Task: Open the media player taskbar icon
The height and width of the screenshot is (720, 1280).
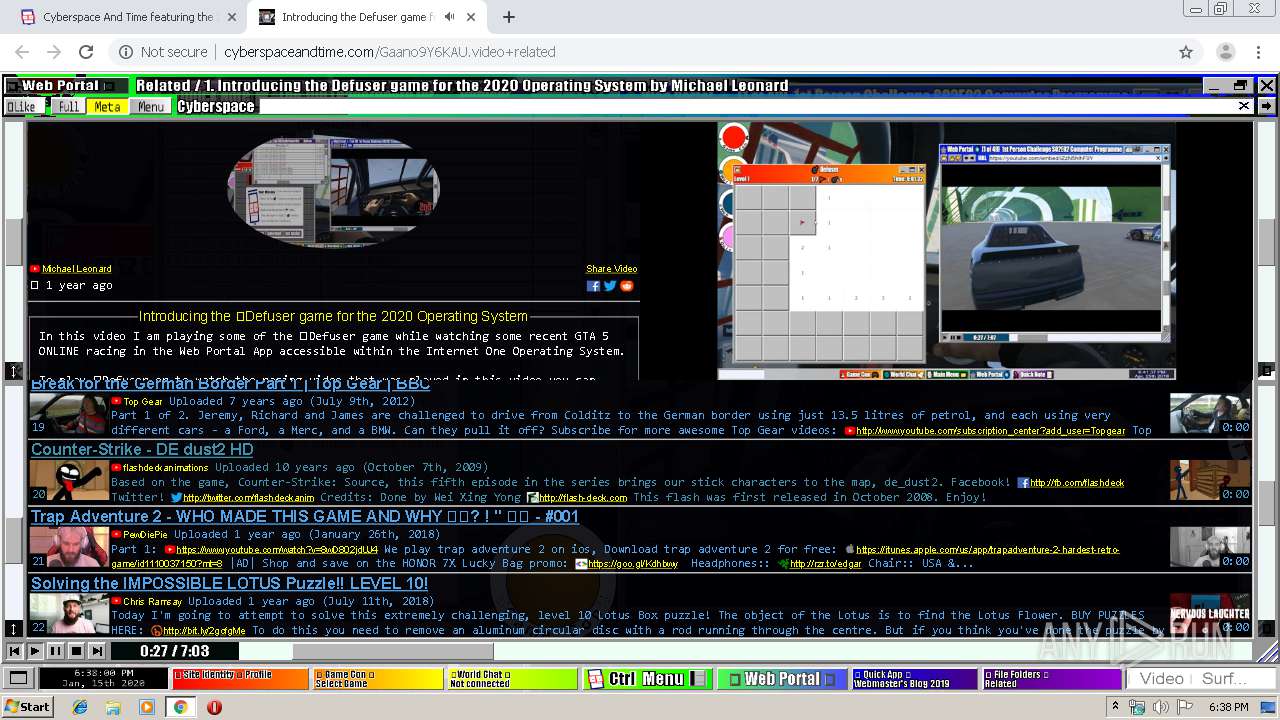Action: pos(147,707)
